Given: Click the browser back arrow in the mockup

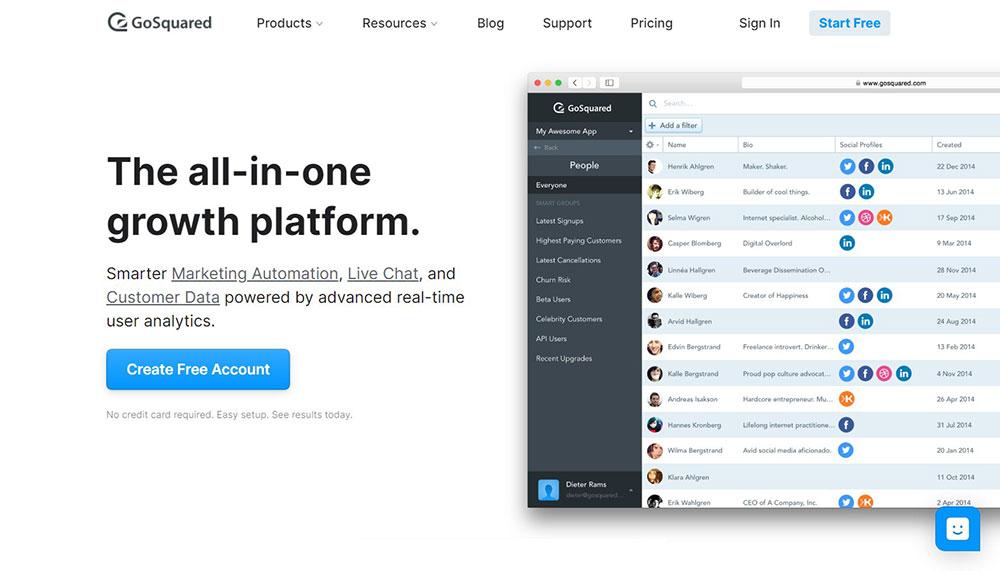Looking at the screenshot, I should [575, 83].
